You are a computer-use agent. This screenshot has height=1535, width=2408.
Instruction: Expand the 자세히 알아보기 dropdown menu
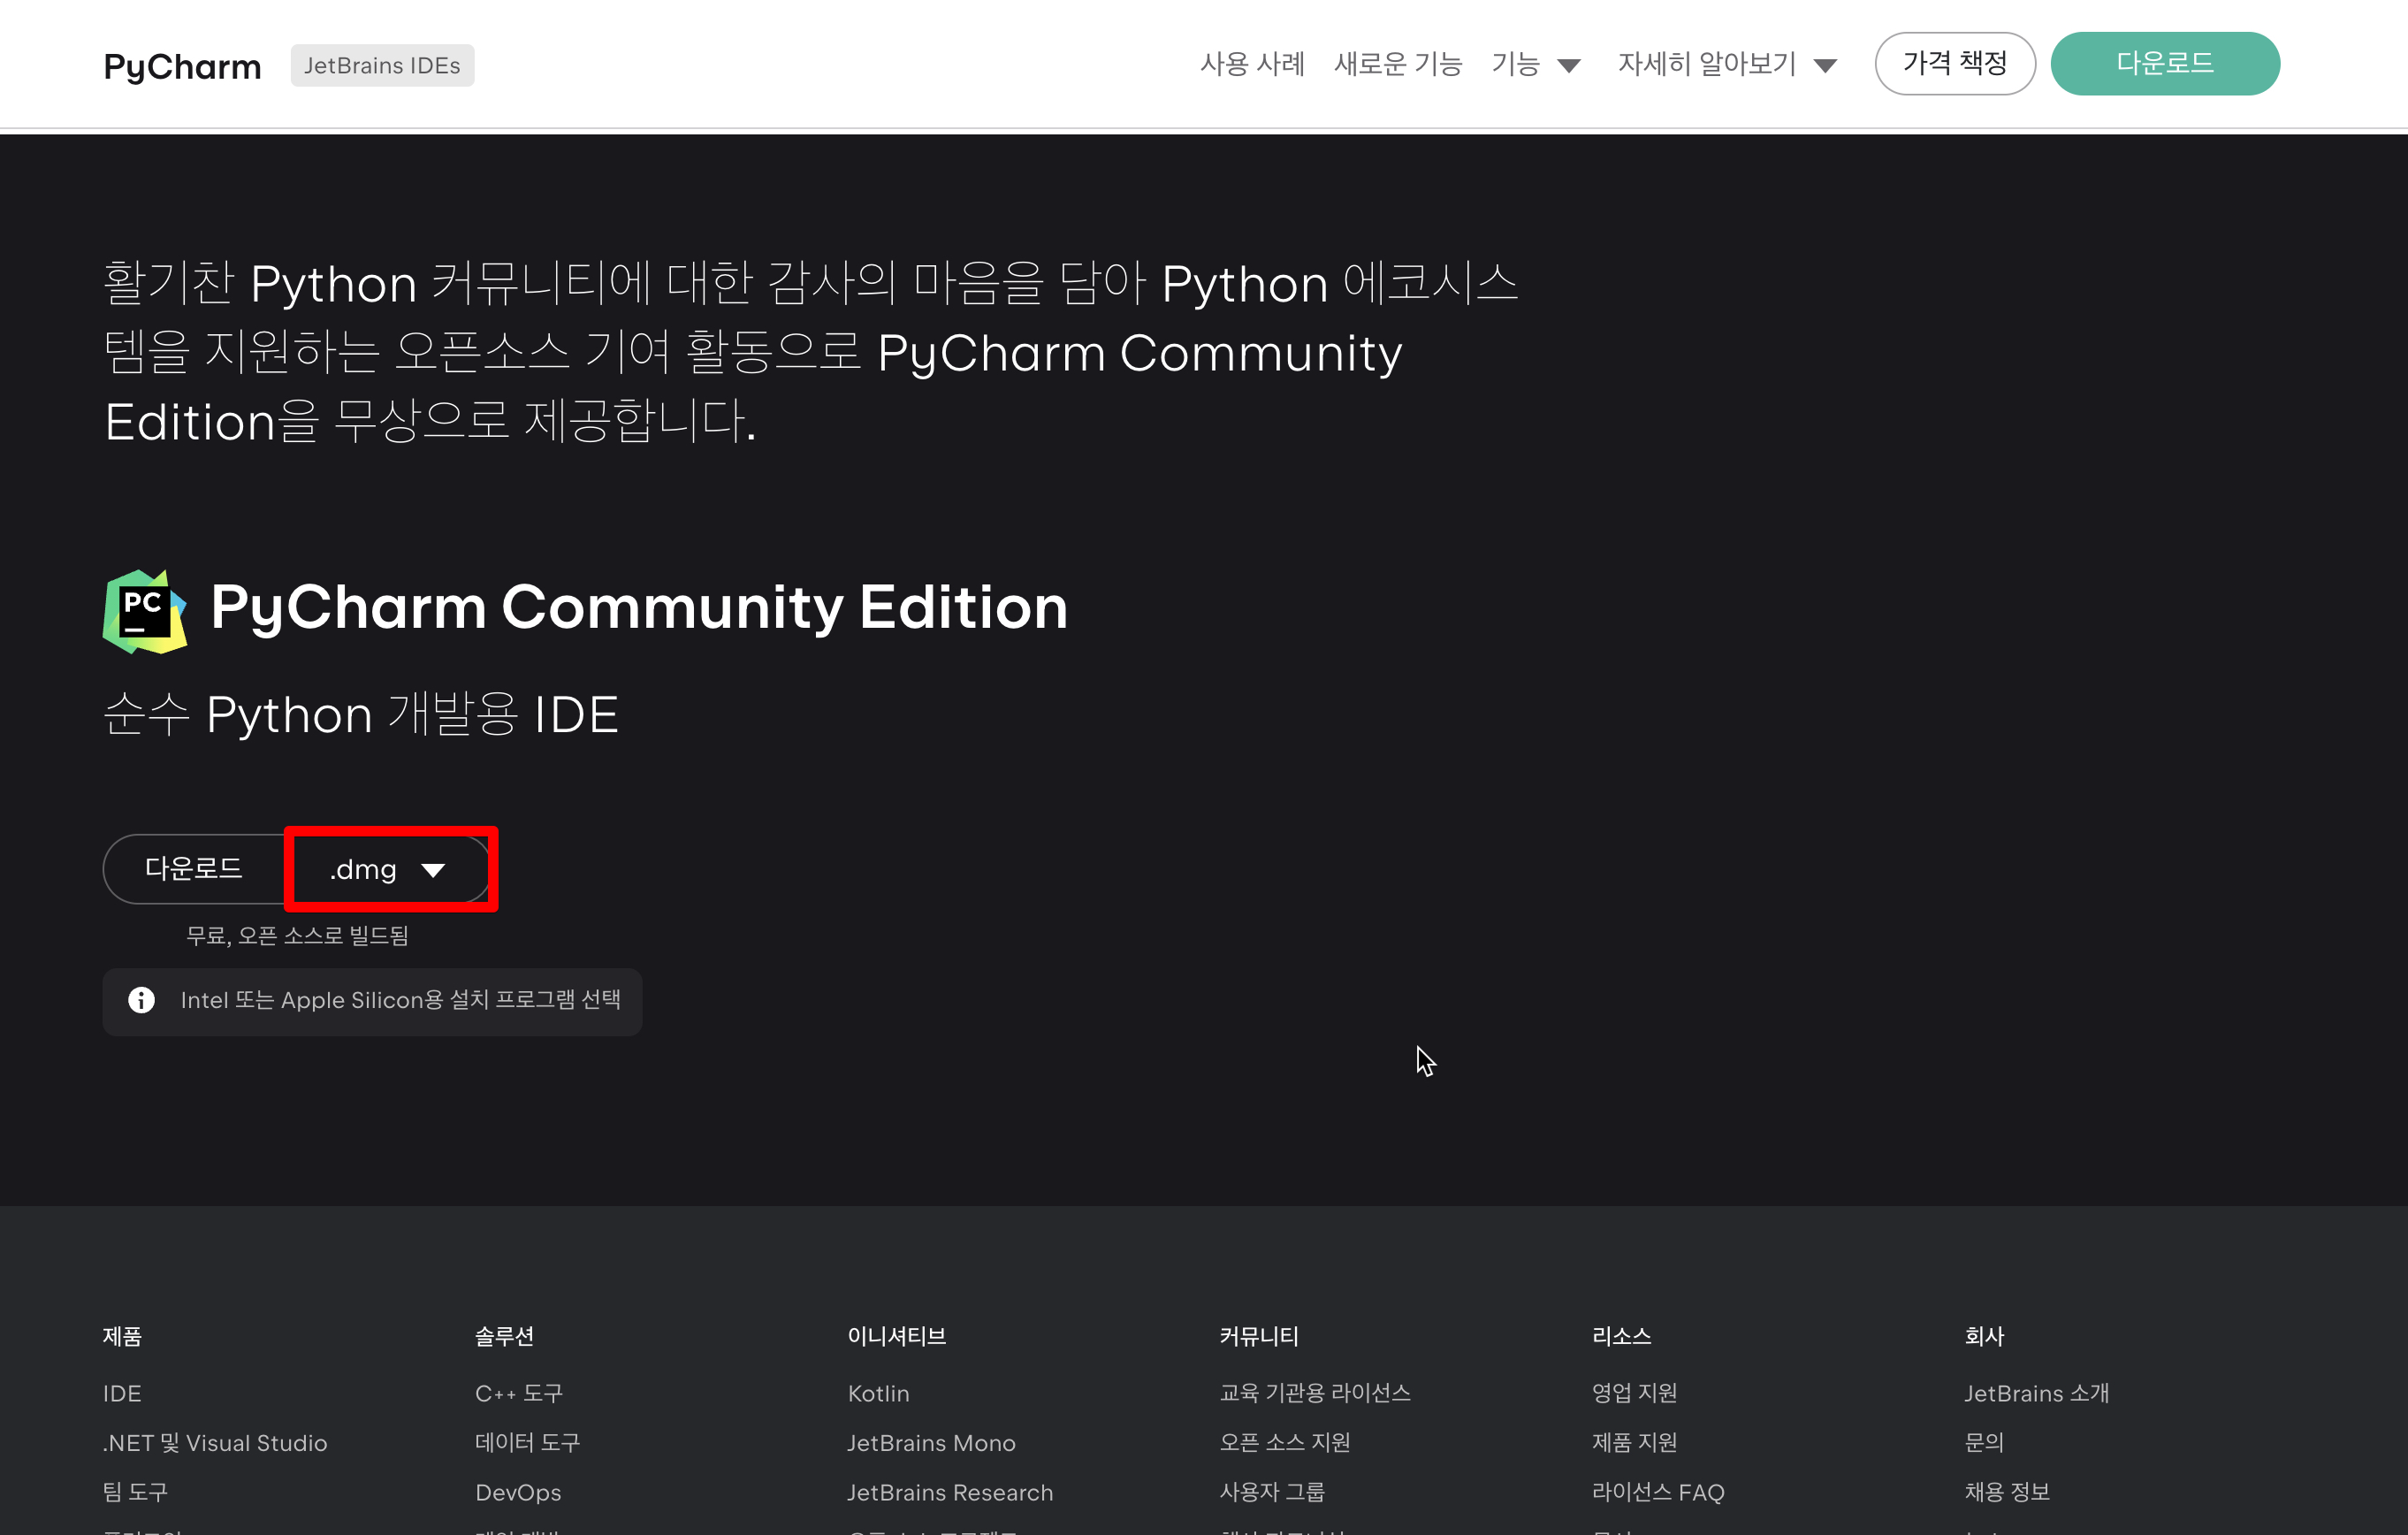(1726, 65)
